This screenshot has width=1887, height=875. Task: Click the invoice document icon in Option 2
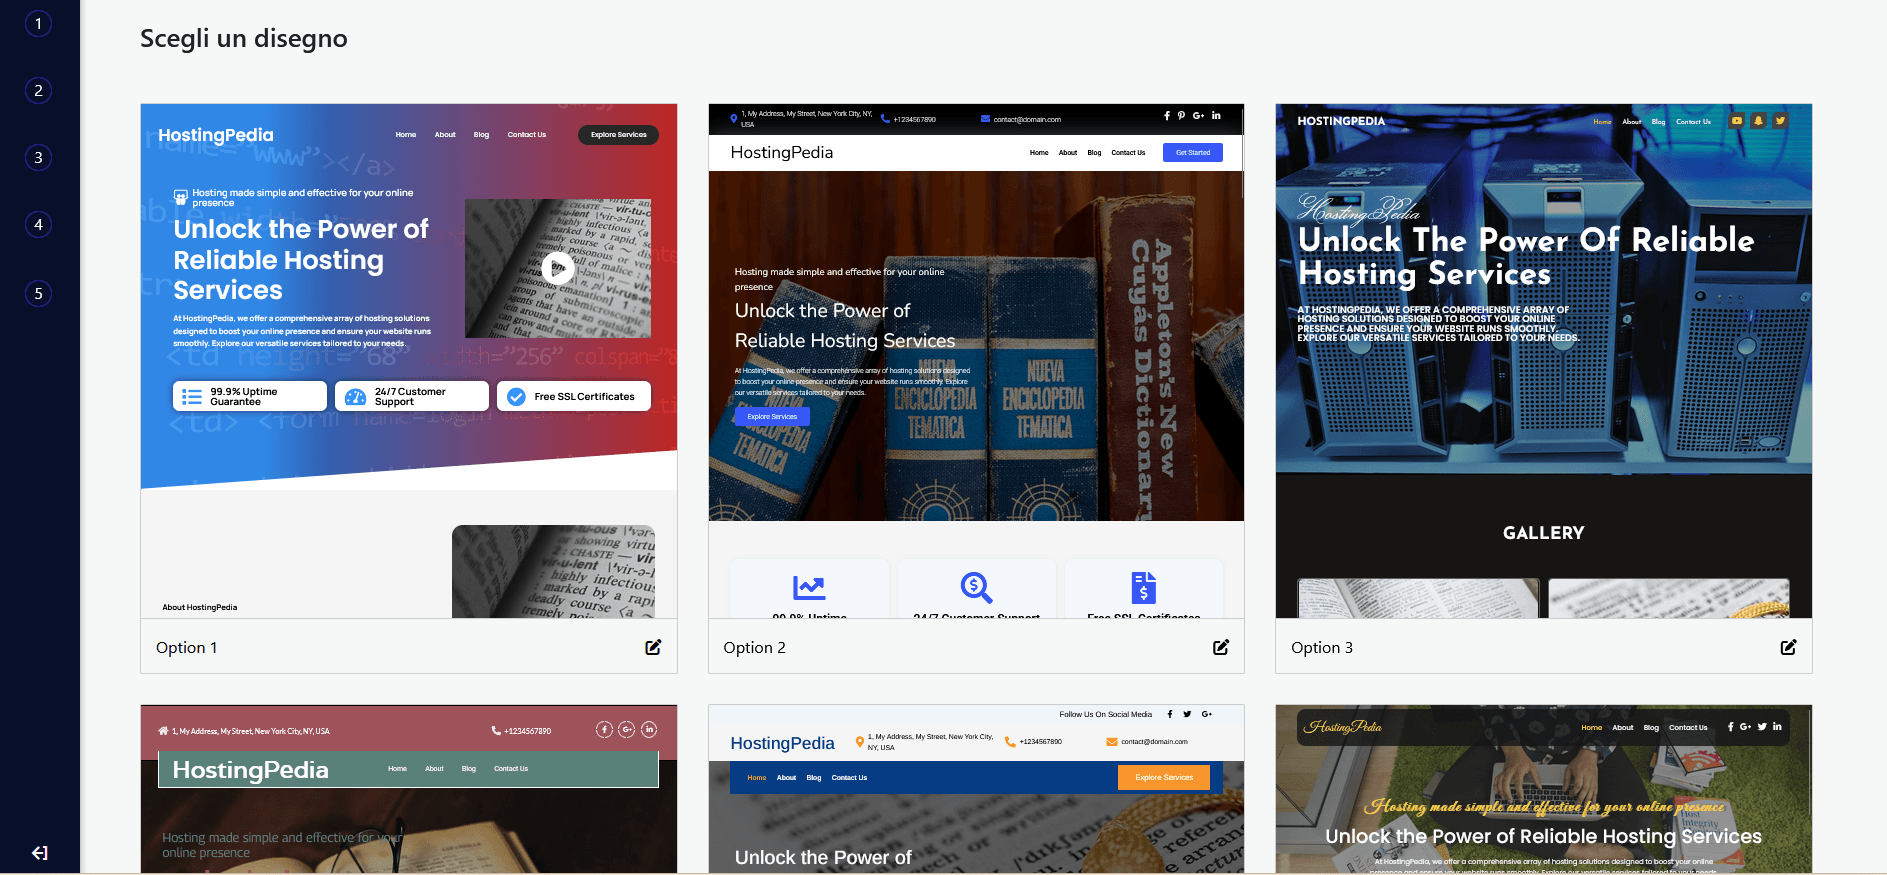[1144, 588]
